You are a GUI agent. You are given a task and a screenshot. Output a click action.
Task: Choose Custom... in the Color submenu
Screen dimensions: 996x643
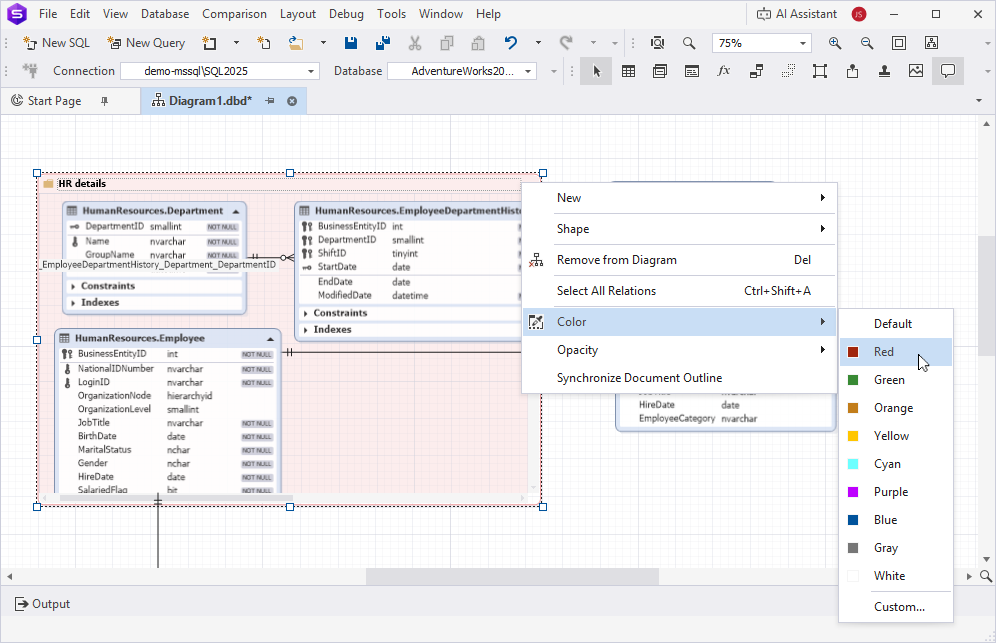click(x=896, y=607)
